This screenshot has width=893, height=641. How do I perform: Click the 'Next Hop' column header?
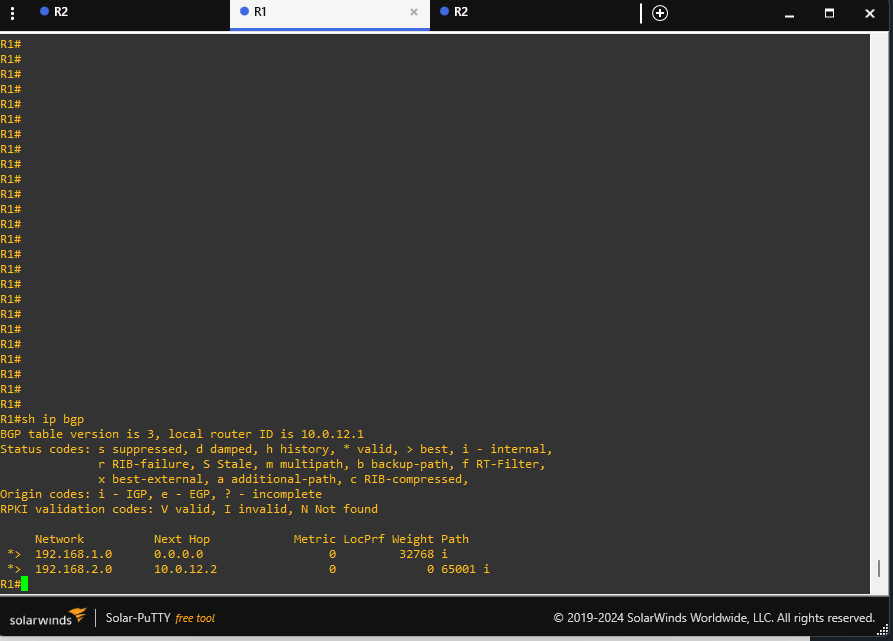[182, 539]
